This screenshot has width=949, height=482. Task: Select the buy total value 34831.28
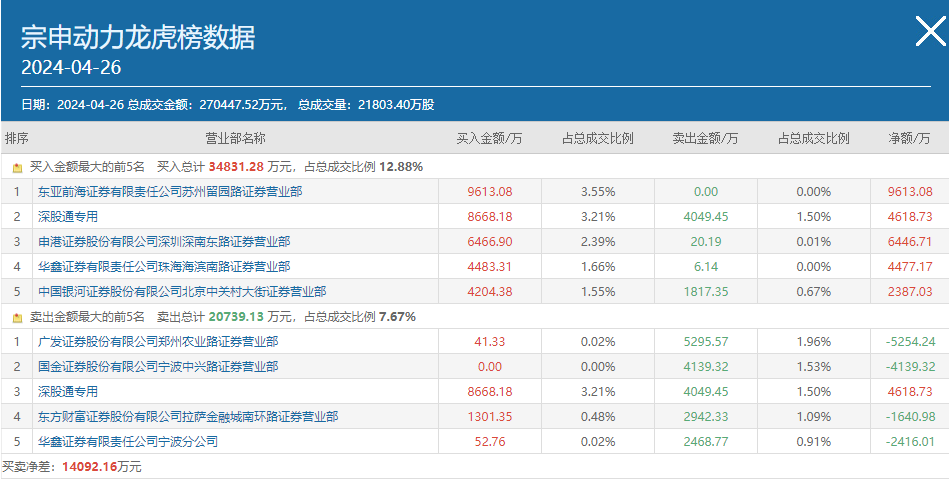tap(237, 167)
